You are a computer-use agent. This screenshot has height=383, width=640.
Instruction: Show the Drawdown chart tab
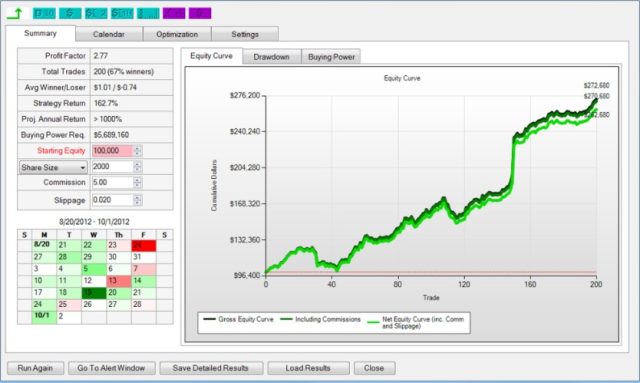point(271,57)
